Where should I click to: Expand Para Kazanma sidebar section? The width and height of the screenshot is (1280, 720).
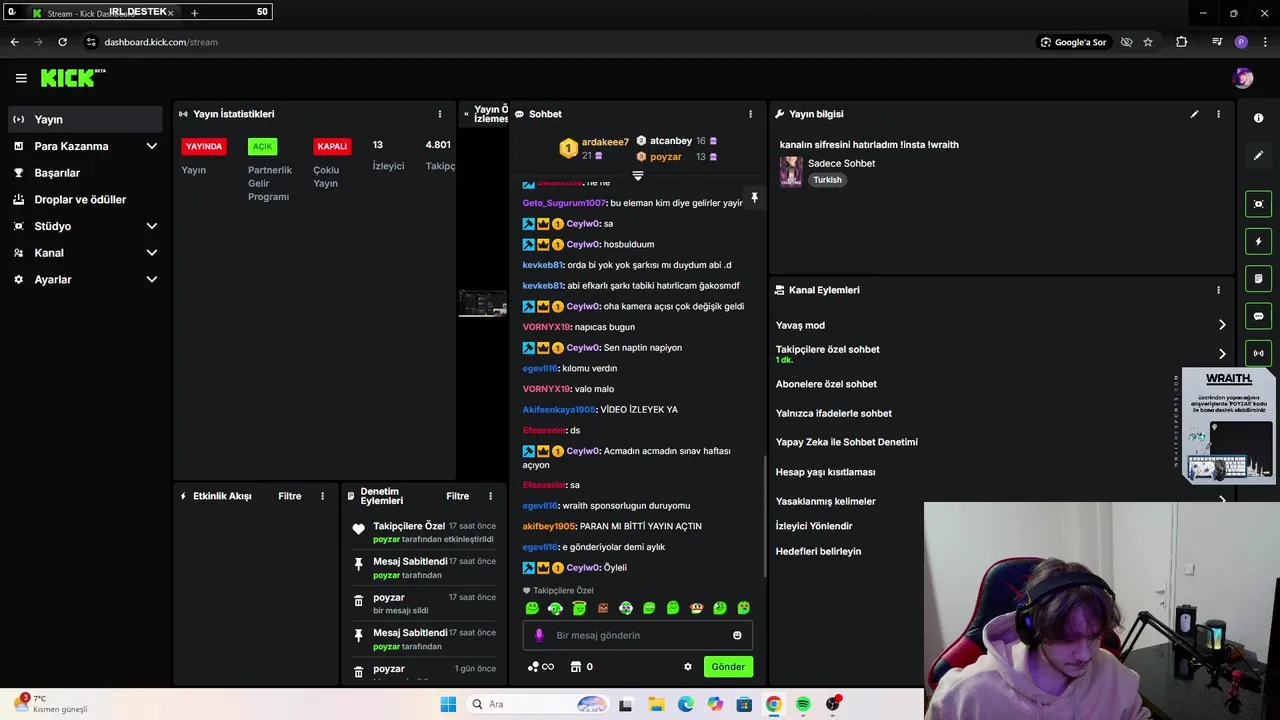coord(85,146)
